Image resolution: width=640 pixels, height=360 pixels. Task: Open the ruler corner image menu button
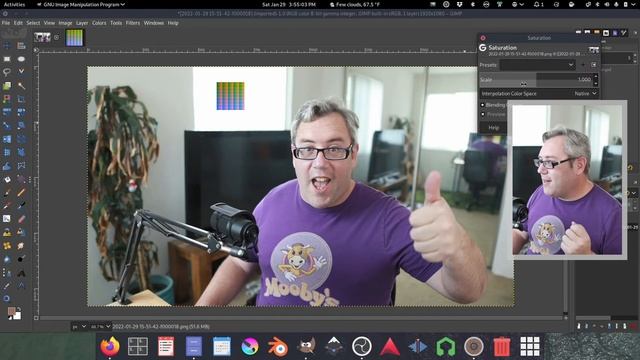pyautogui.click(x=36, y=50)
